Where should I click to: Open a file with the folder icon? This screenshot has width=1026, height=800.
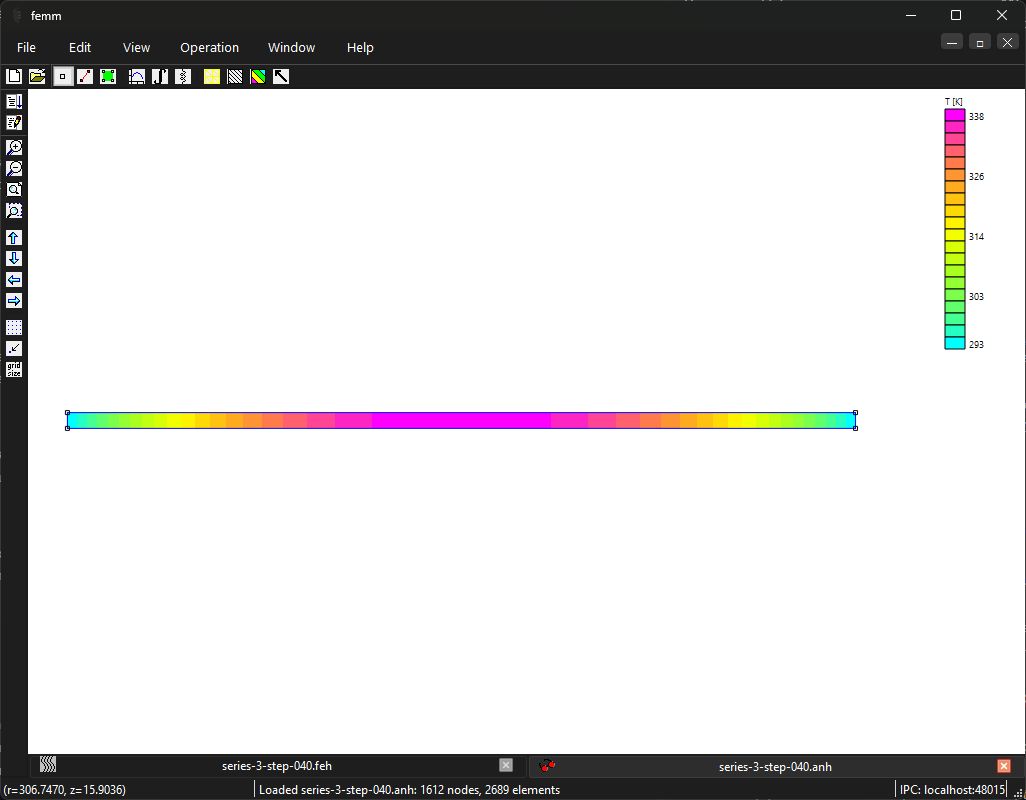tap(37, 77)
